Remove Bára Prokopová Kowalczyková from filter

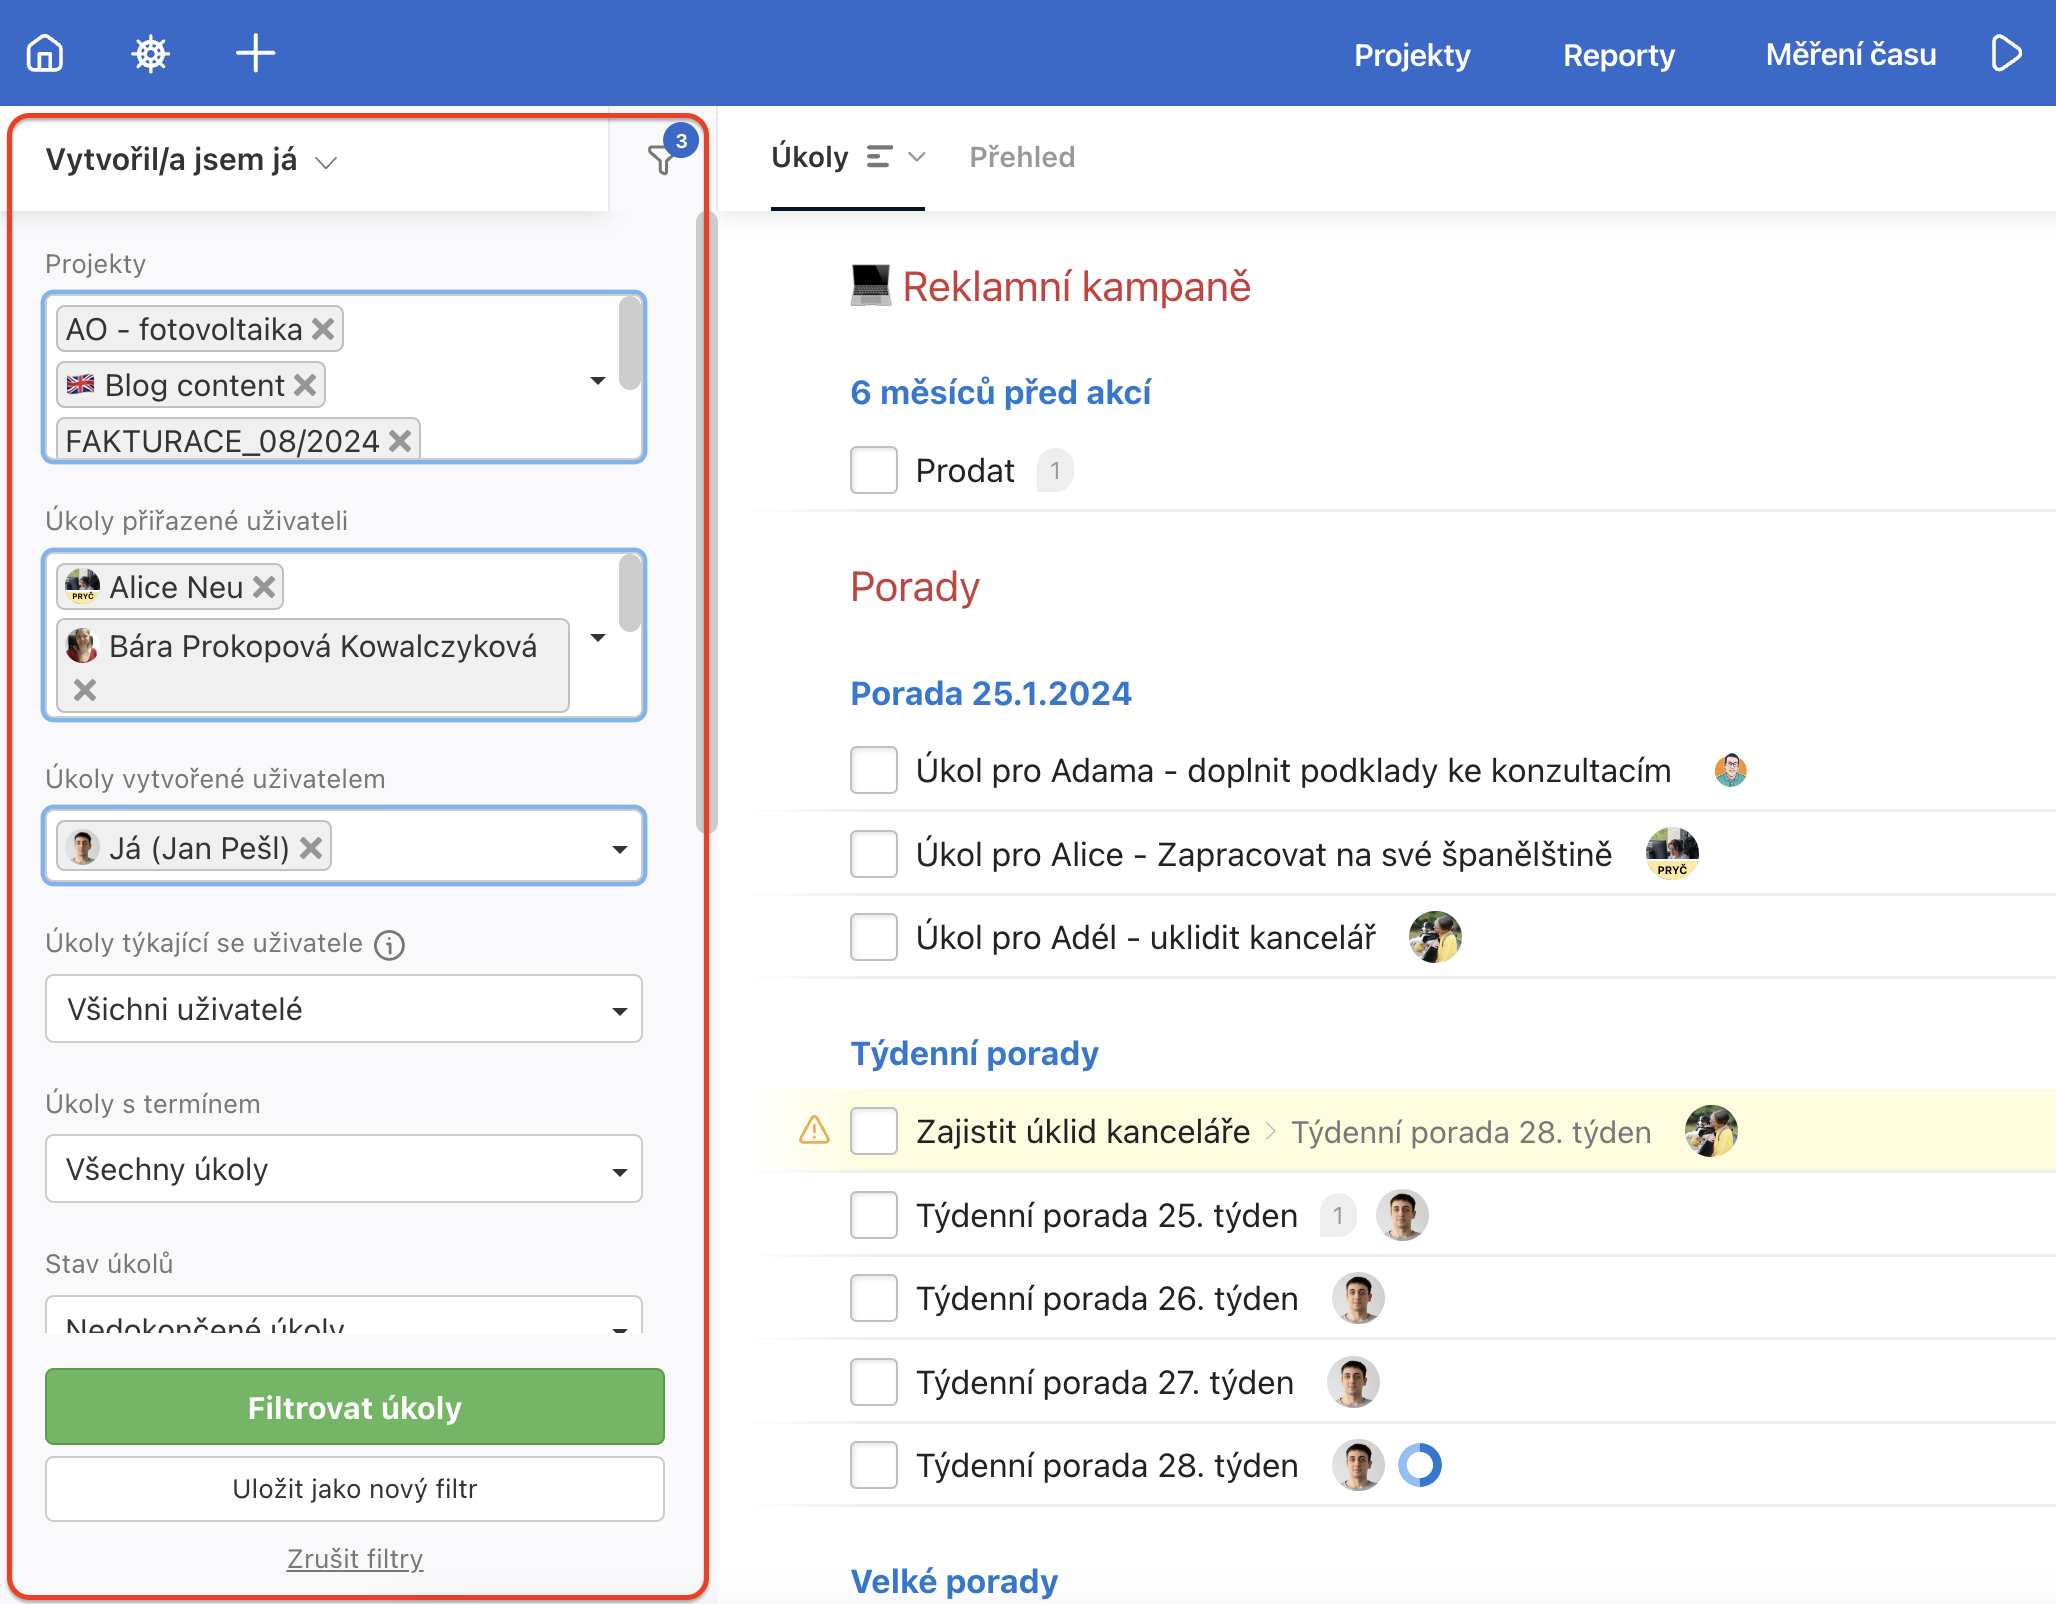click(85, 690)
